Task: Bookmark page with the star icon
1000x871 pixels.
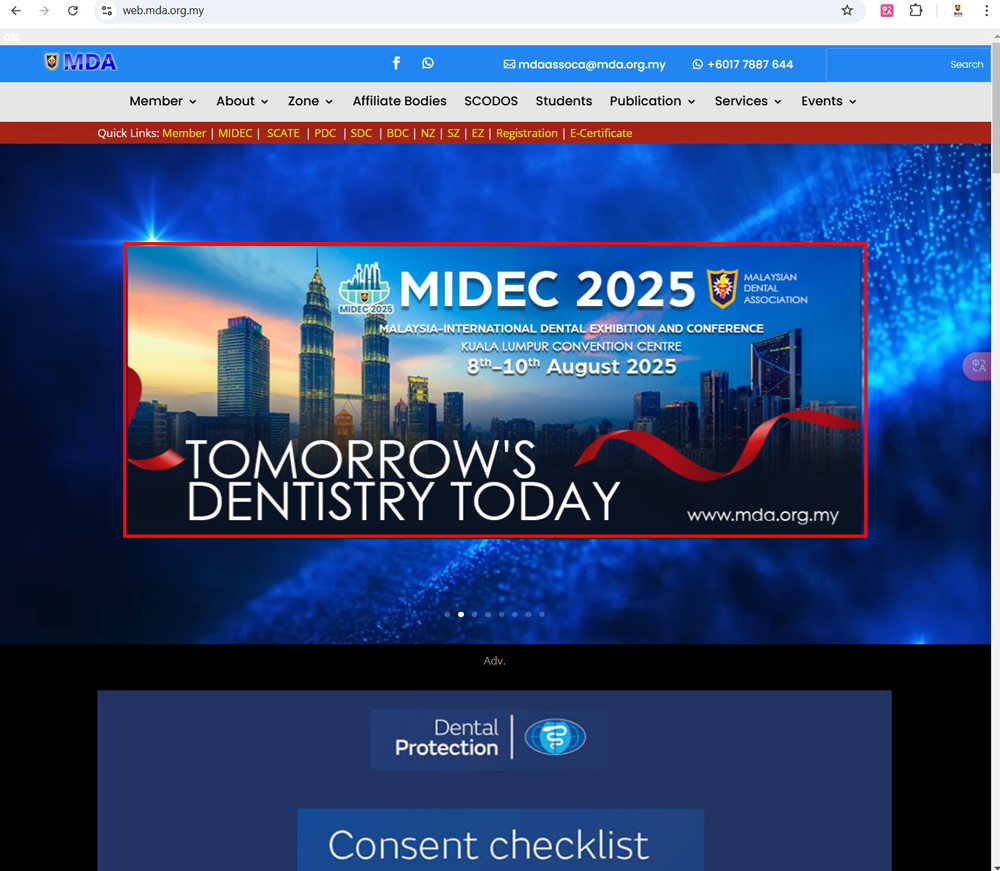Action: tap(847, 11)
